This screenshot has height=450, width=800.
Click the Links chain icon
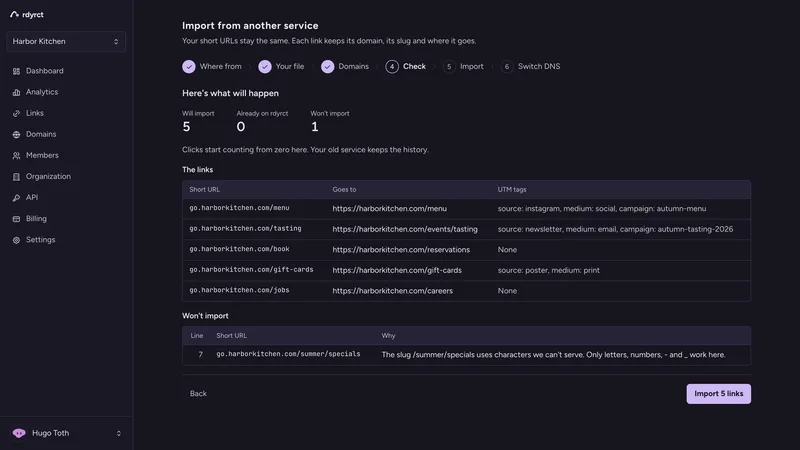(x=16, y=113)
